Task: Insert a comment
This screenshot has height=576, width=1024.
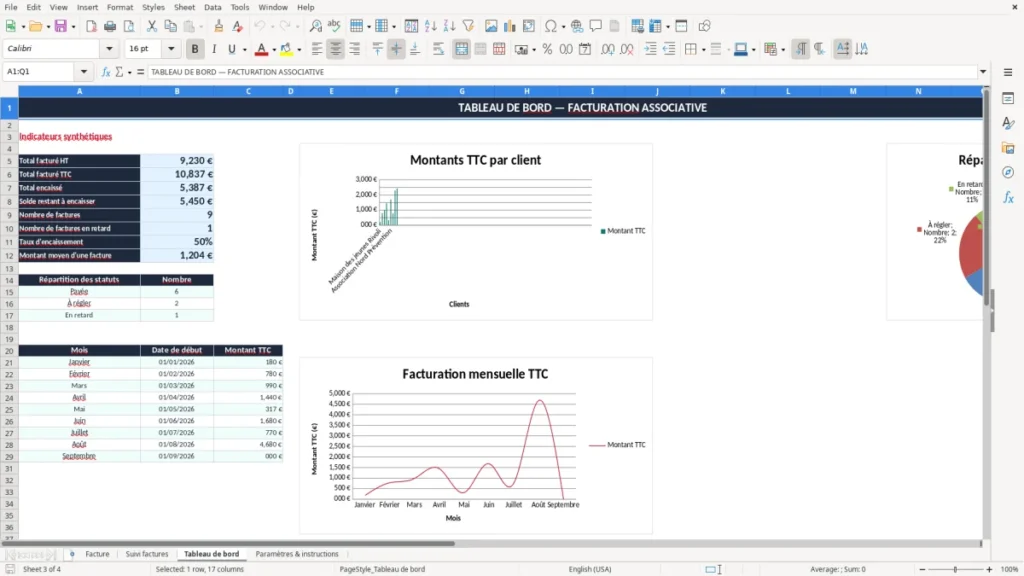Action: (596, 26)
